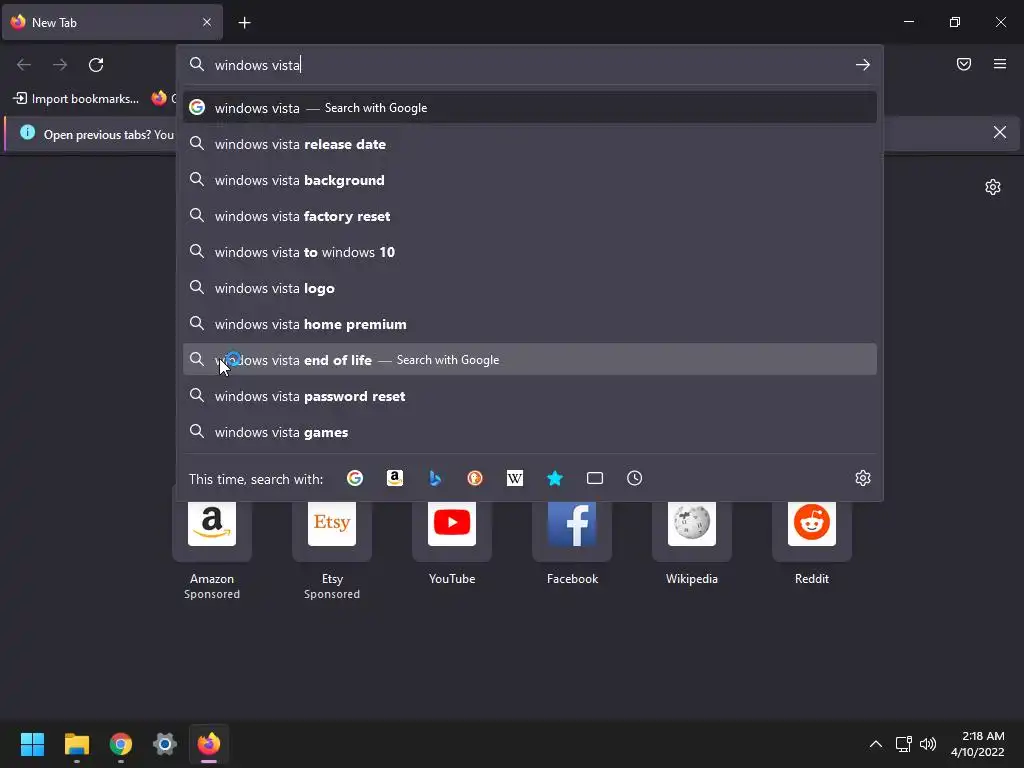Search history via the clock icon
This screenshot has width=1024, height=768.
[x=635, y=478]
